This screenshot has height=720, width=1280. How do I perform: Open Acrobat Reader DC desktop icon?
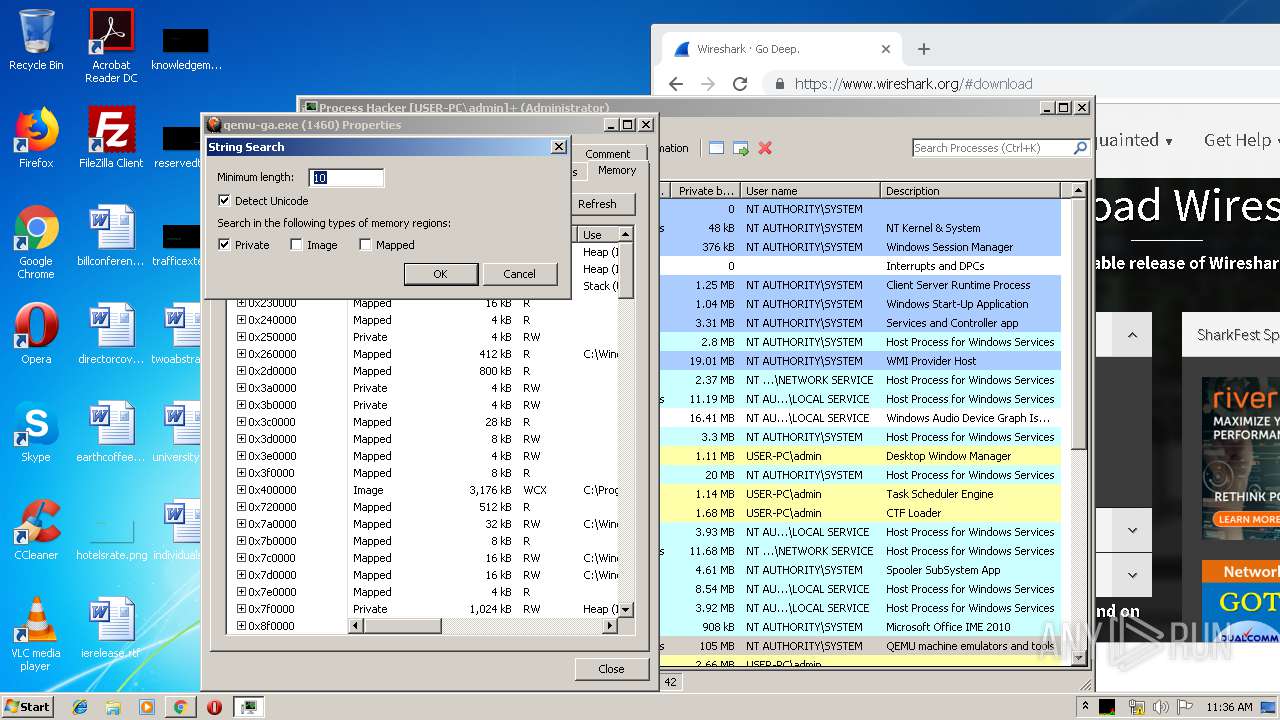click(x=111, y=45)
